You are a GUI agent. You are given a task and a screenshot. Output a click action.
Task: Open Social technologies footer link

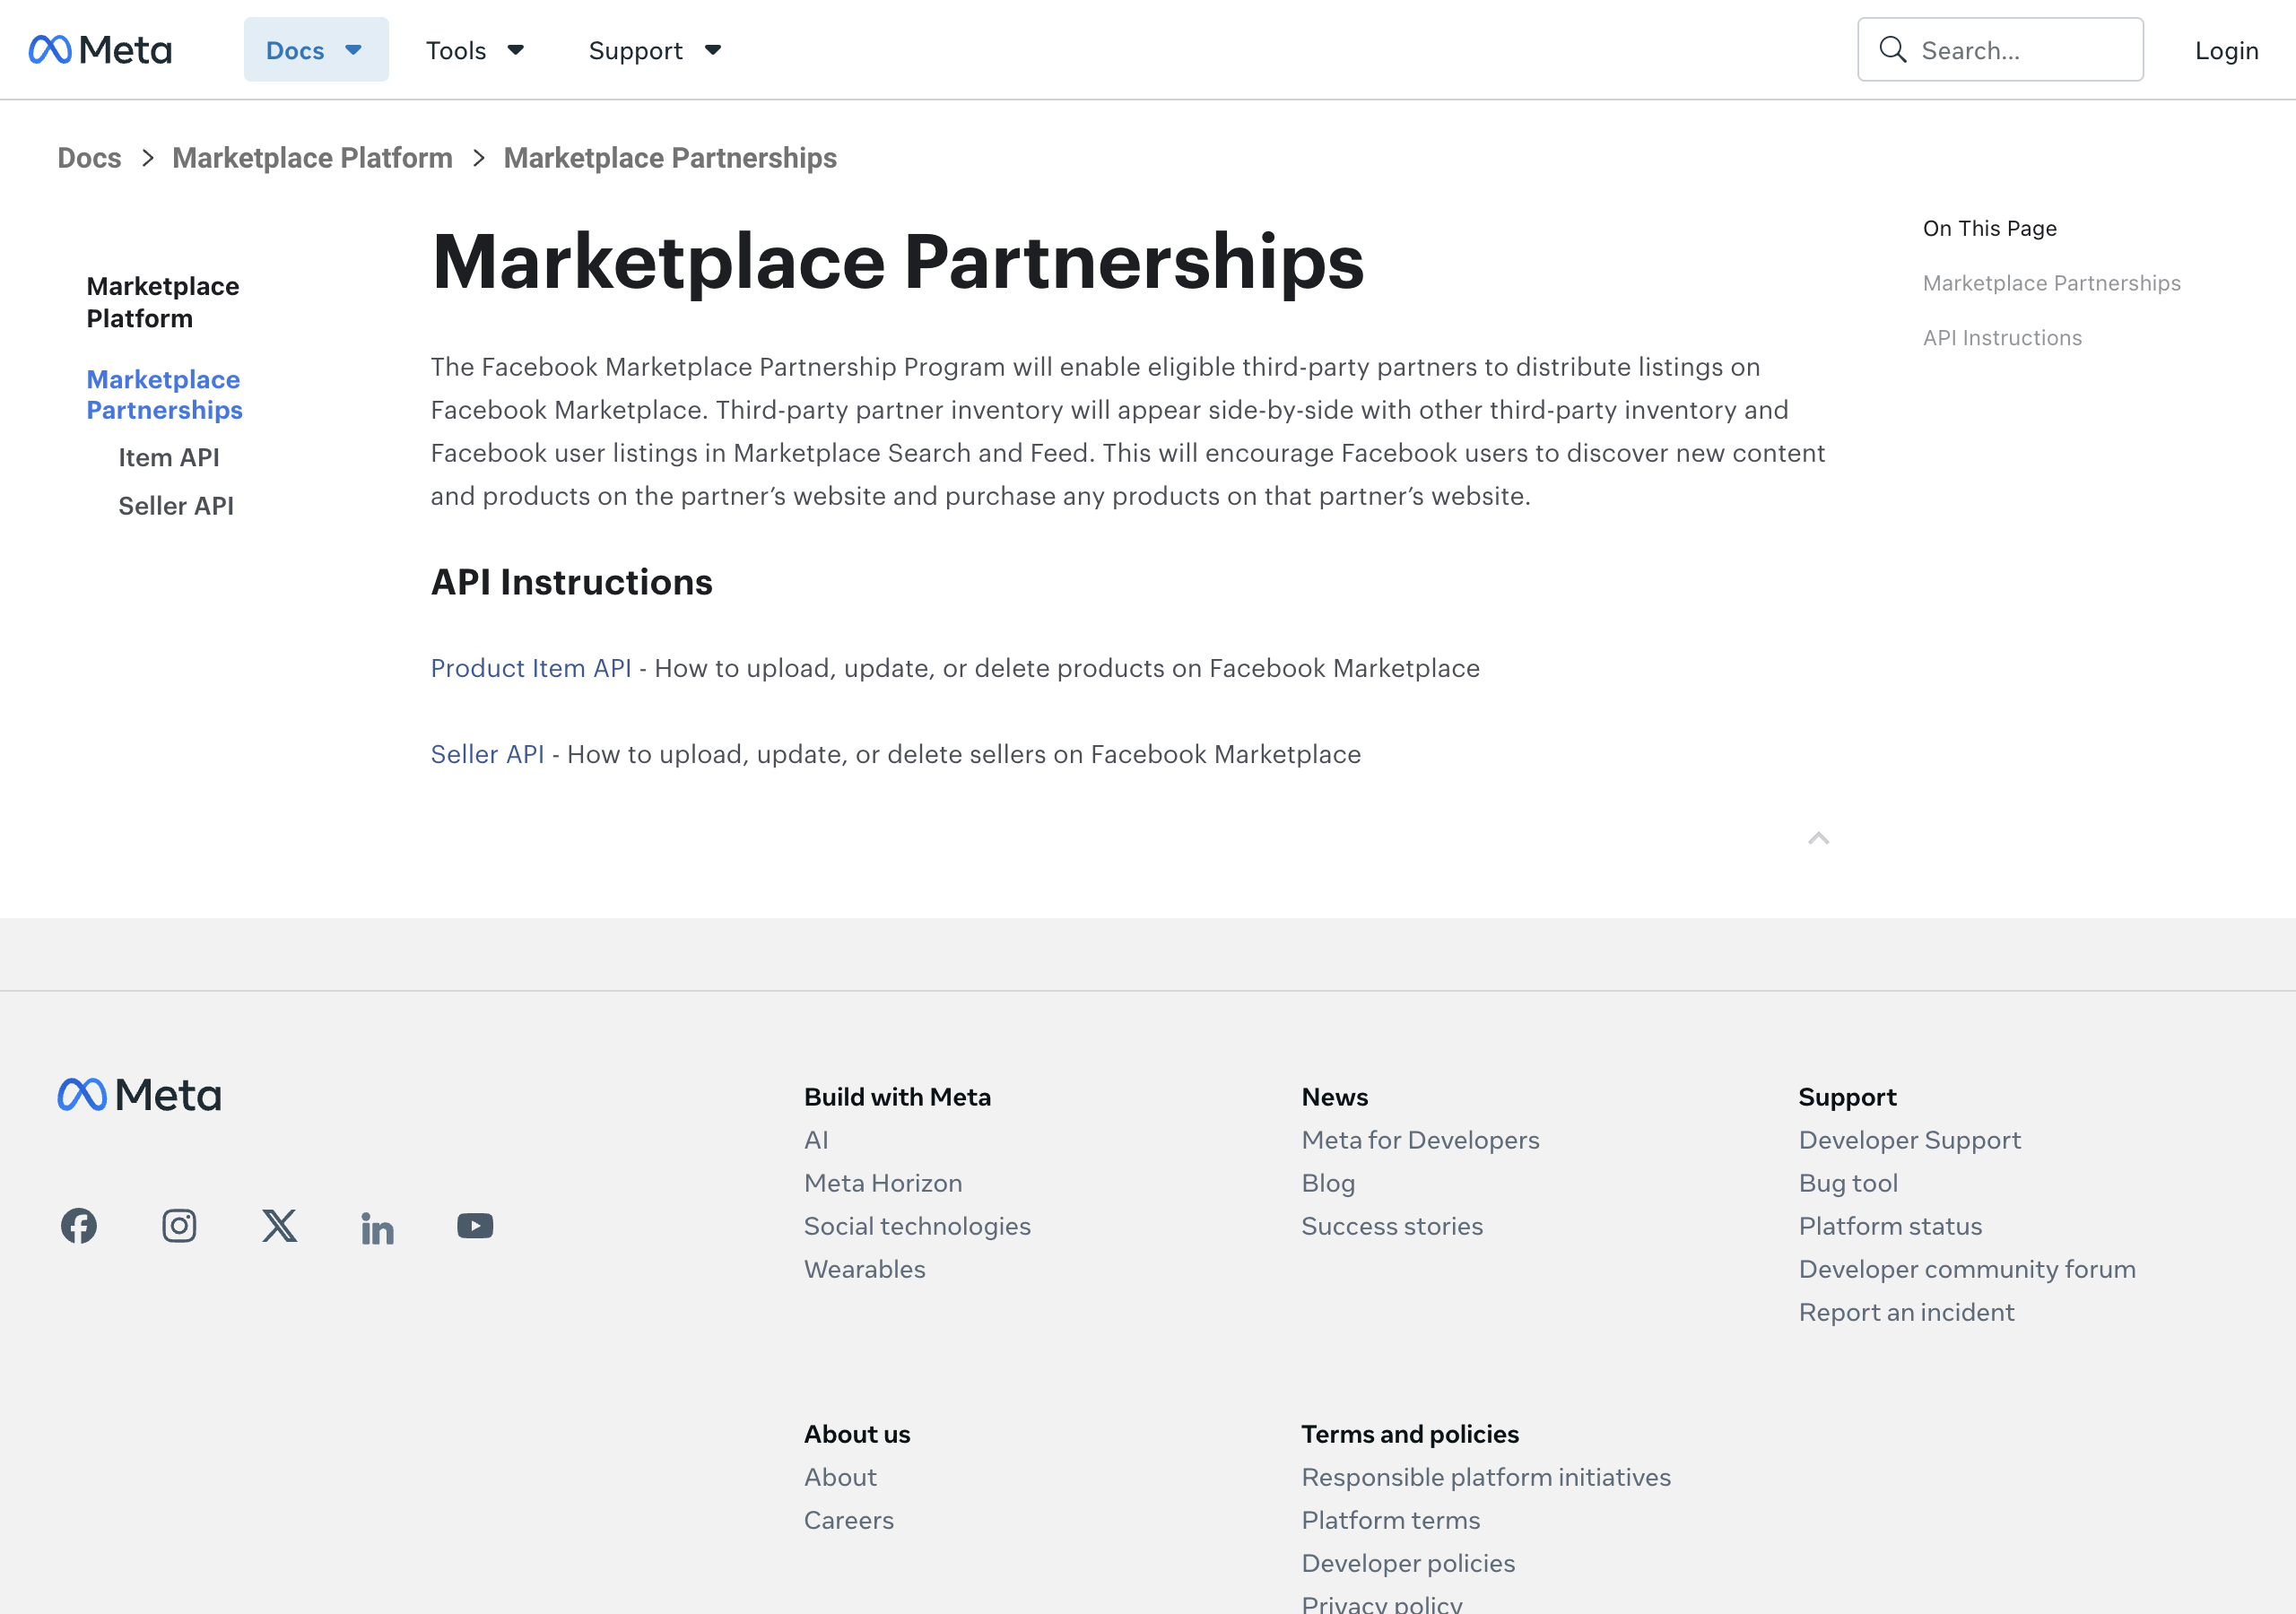tap(917, 1226)
